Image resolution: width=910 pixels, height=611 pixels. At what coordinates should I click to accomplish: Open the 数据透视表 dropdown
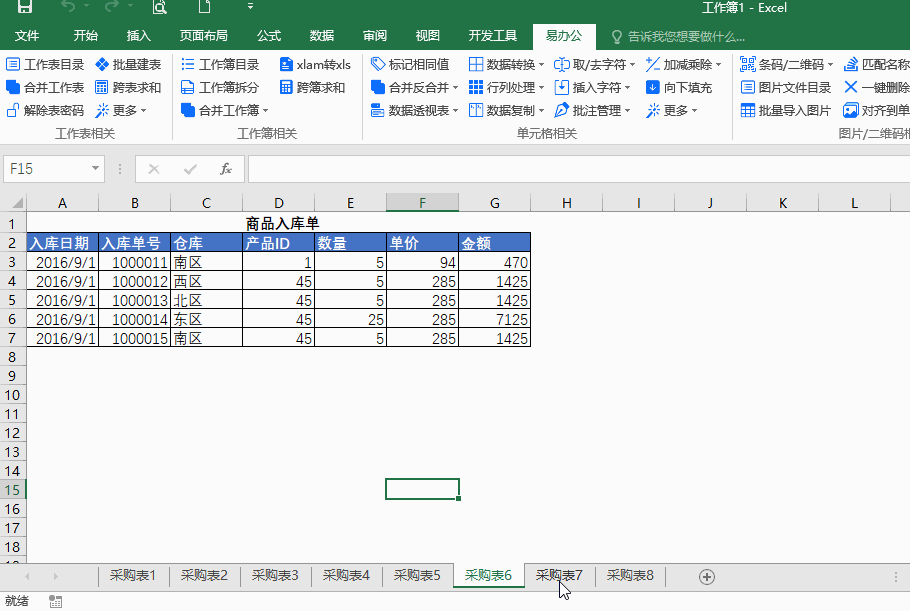(456, 110)
